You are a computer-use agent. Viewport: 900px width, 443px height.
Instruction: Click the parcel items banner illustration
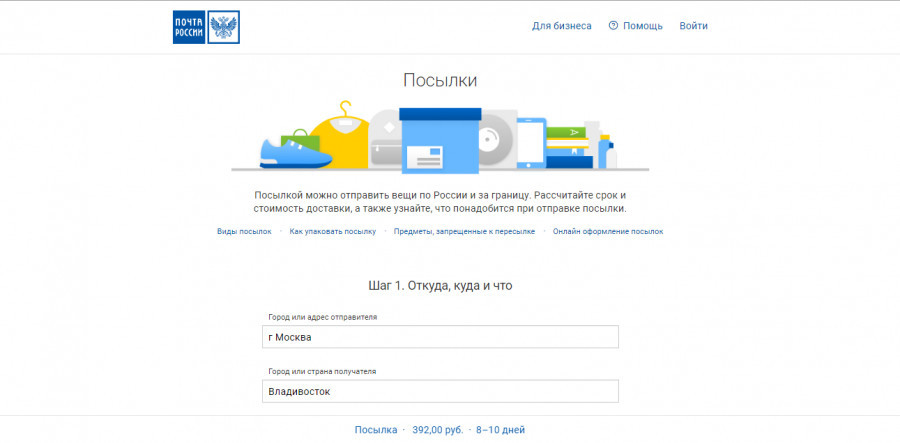pyautogui.click(x=440, y=138)
